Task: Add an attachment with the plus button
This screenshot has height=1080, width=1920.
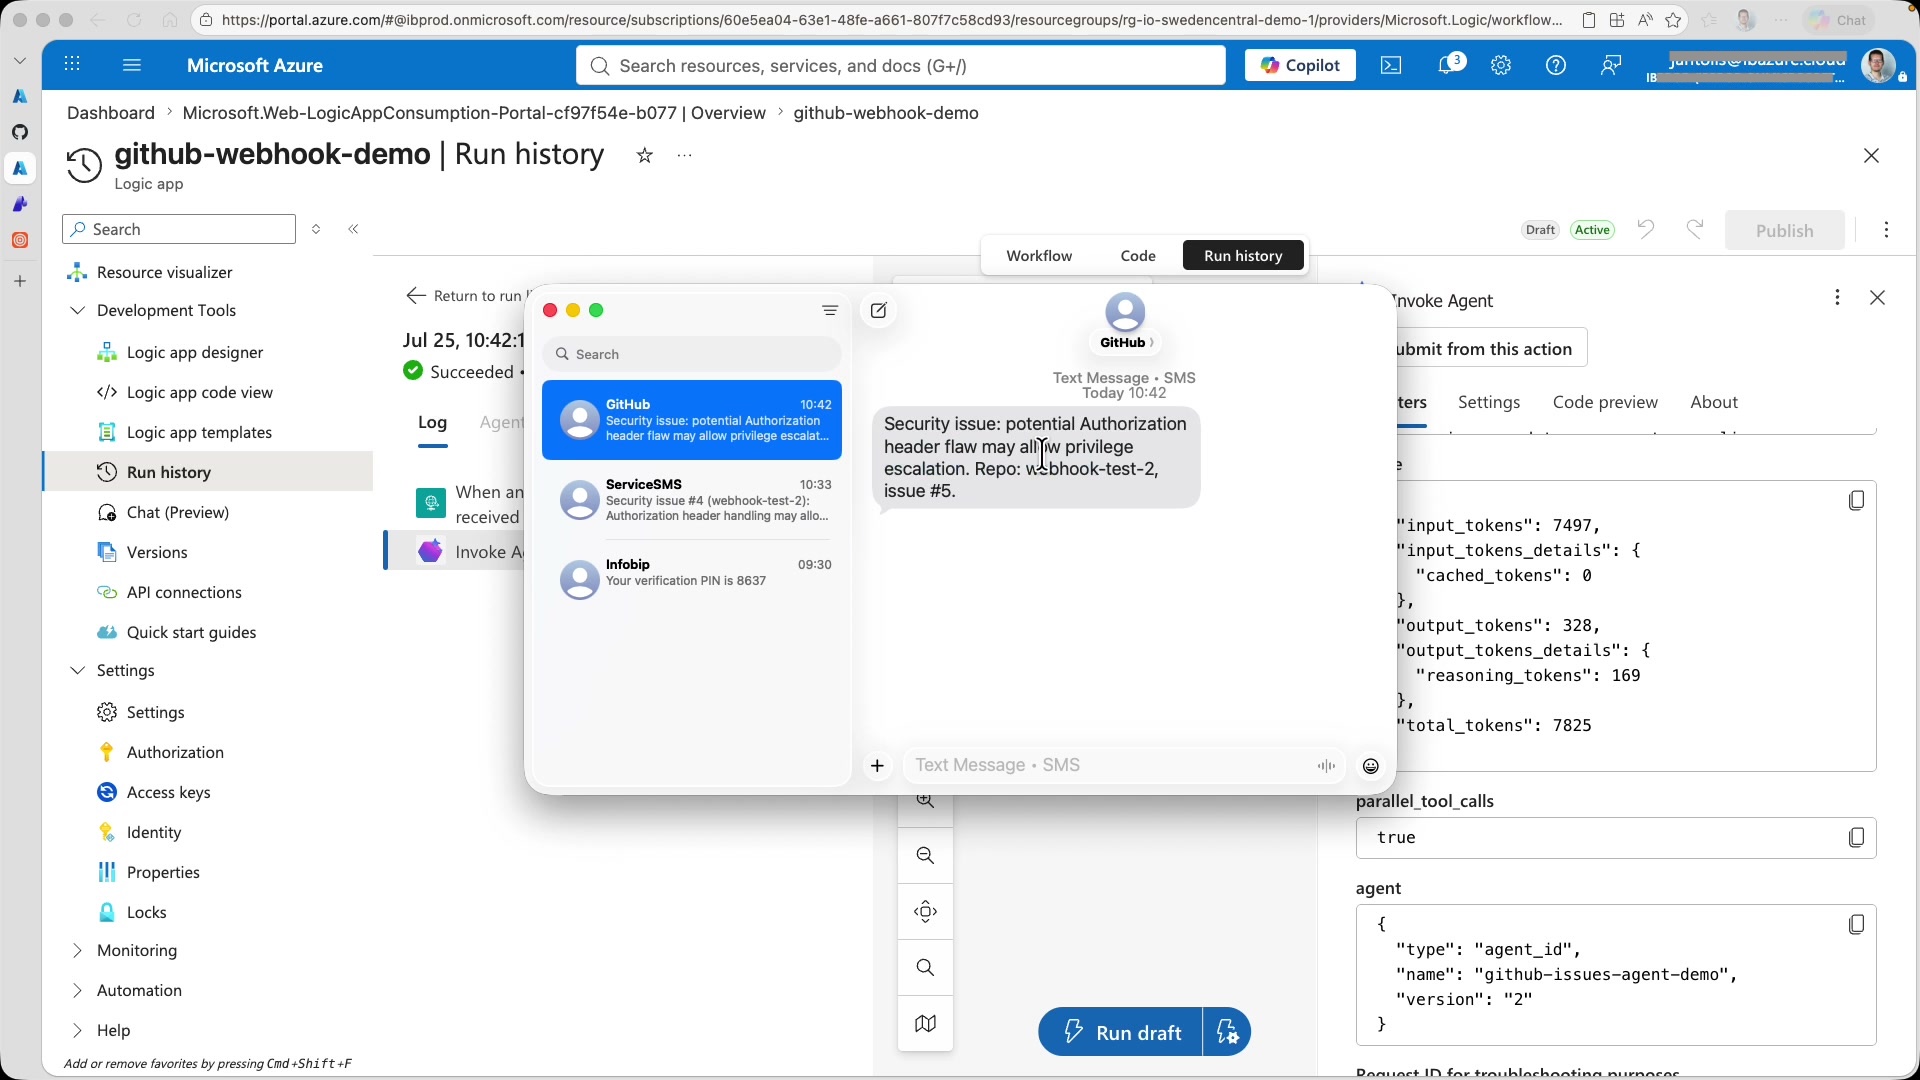Action: [877, 766]
